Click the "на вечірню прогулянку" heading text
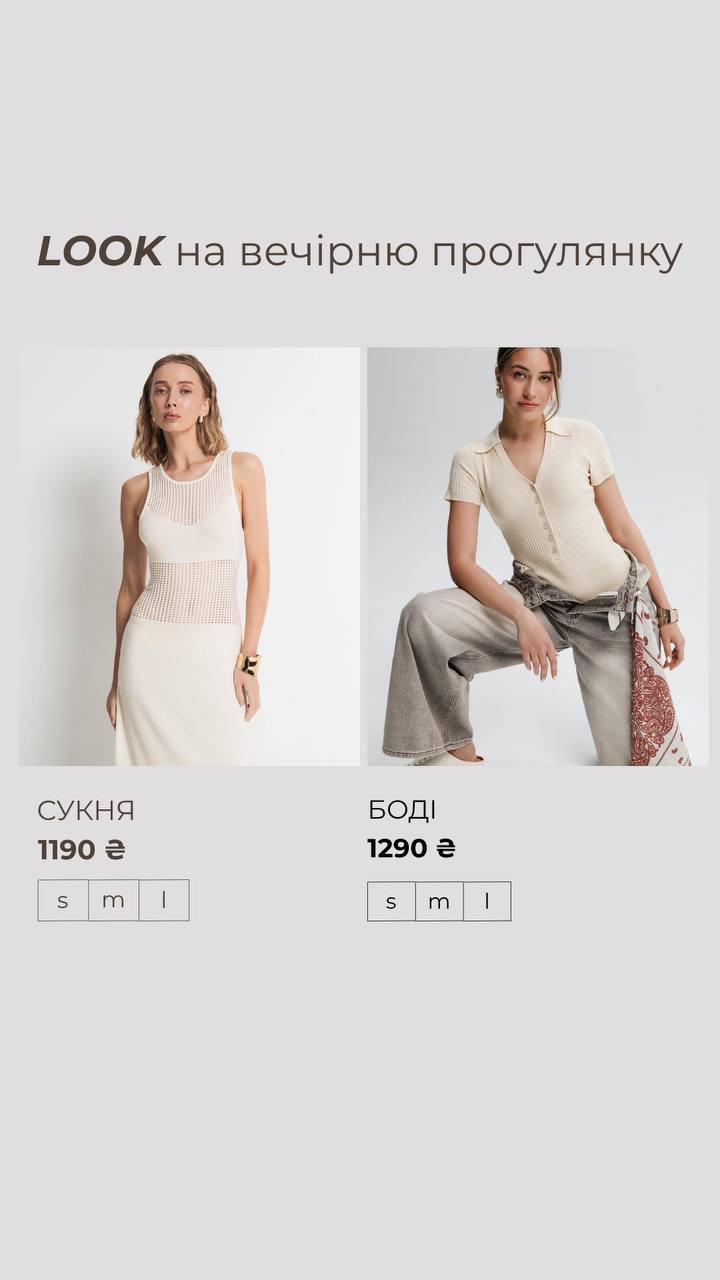The width and height of the screenshot is (720, 1280). click(429, 253)
